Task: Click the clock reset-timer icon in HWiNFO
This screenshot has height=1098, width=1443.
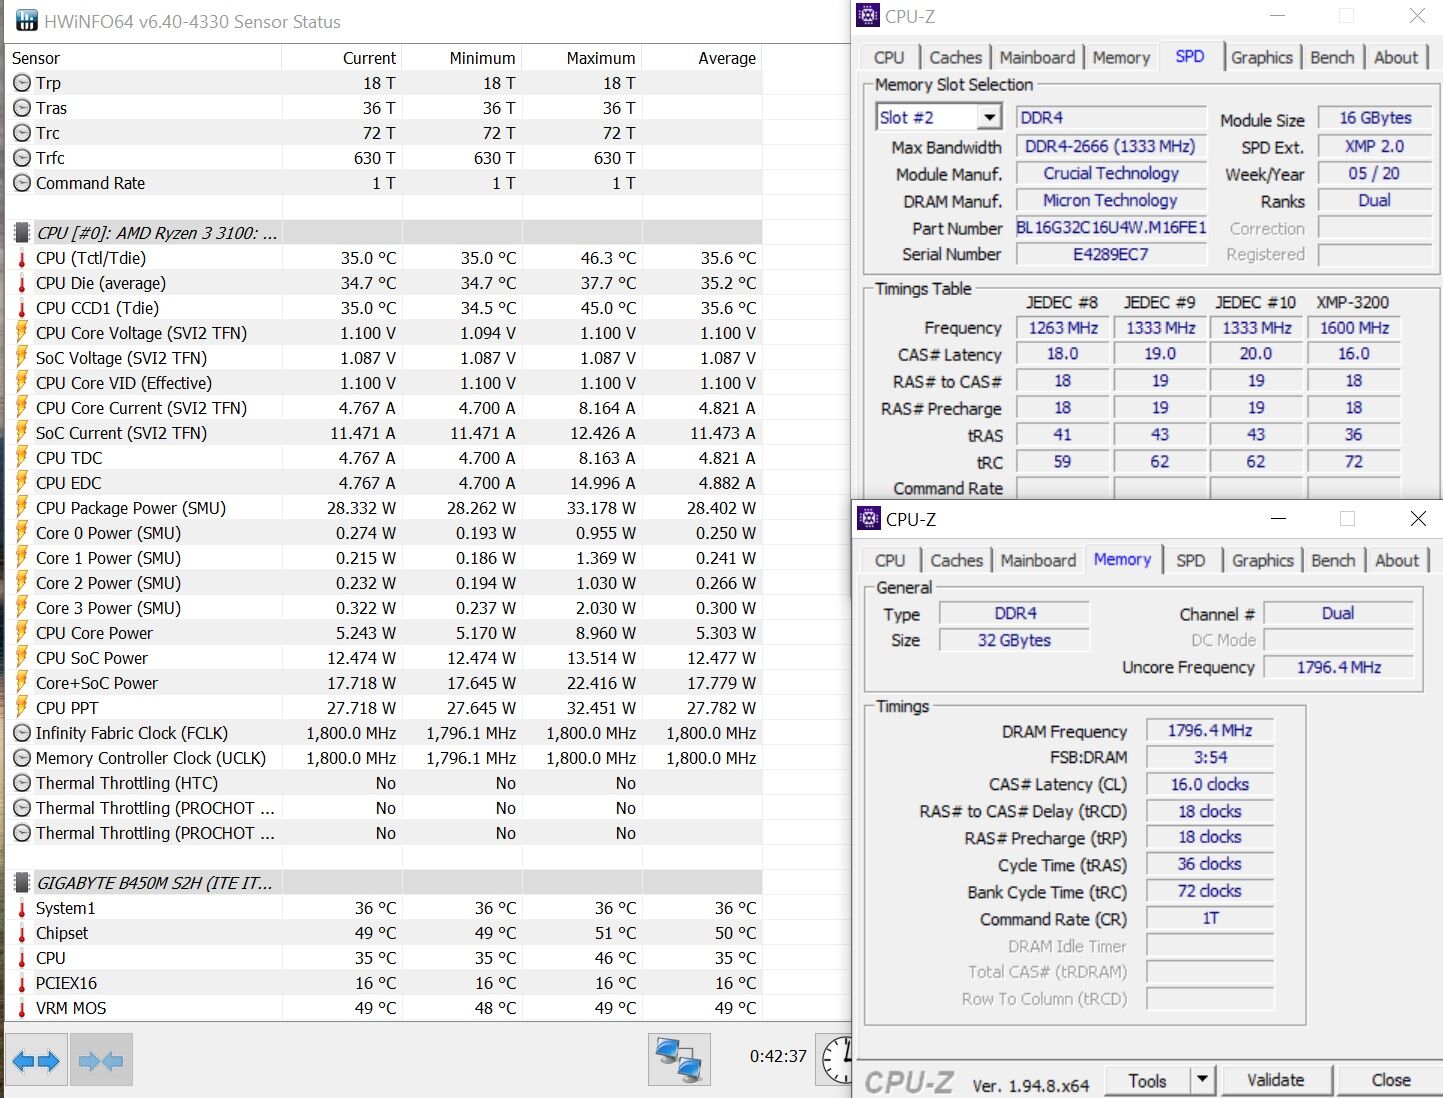Action: click(x=837, y=1060)
